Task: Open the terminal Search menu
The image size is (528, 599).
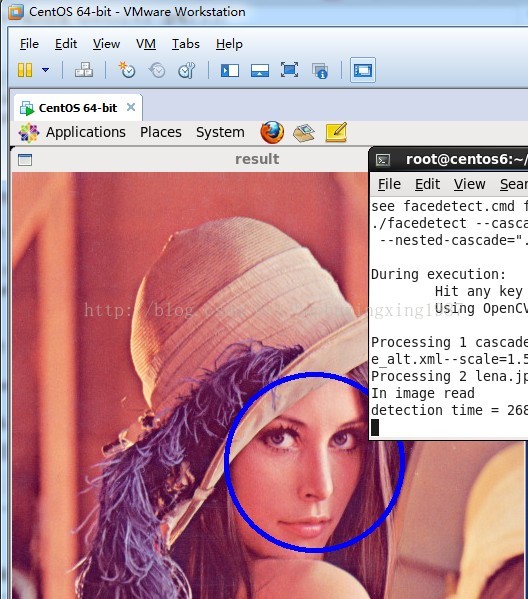Action: pyautogui.click(x=514, y=185)
